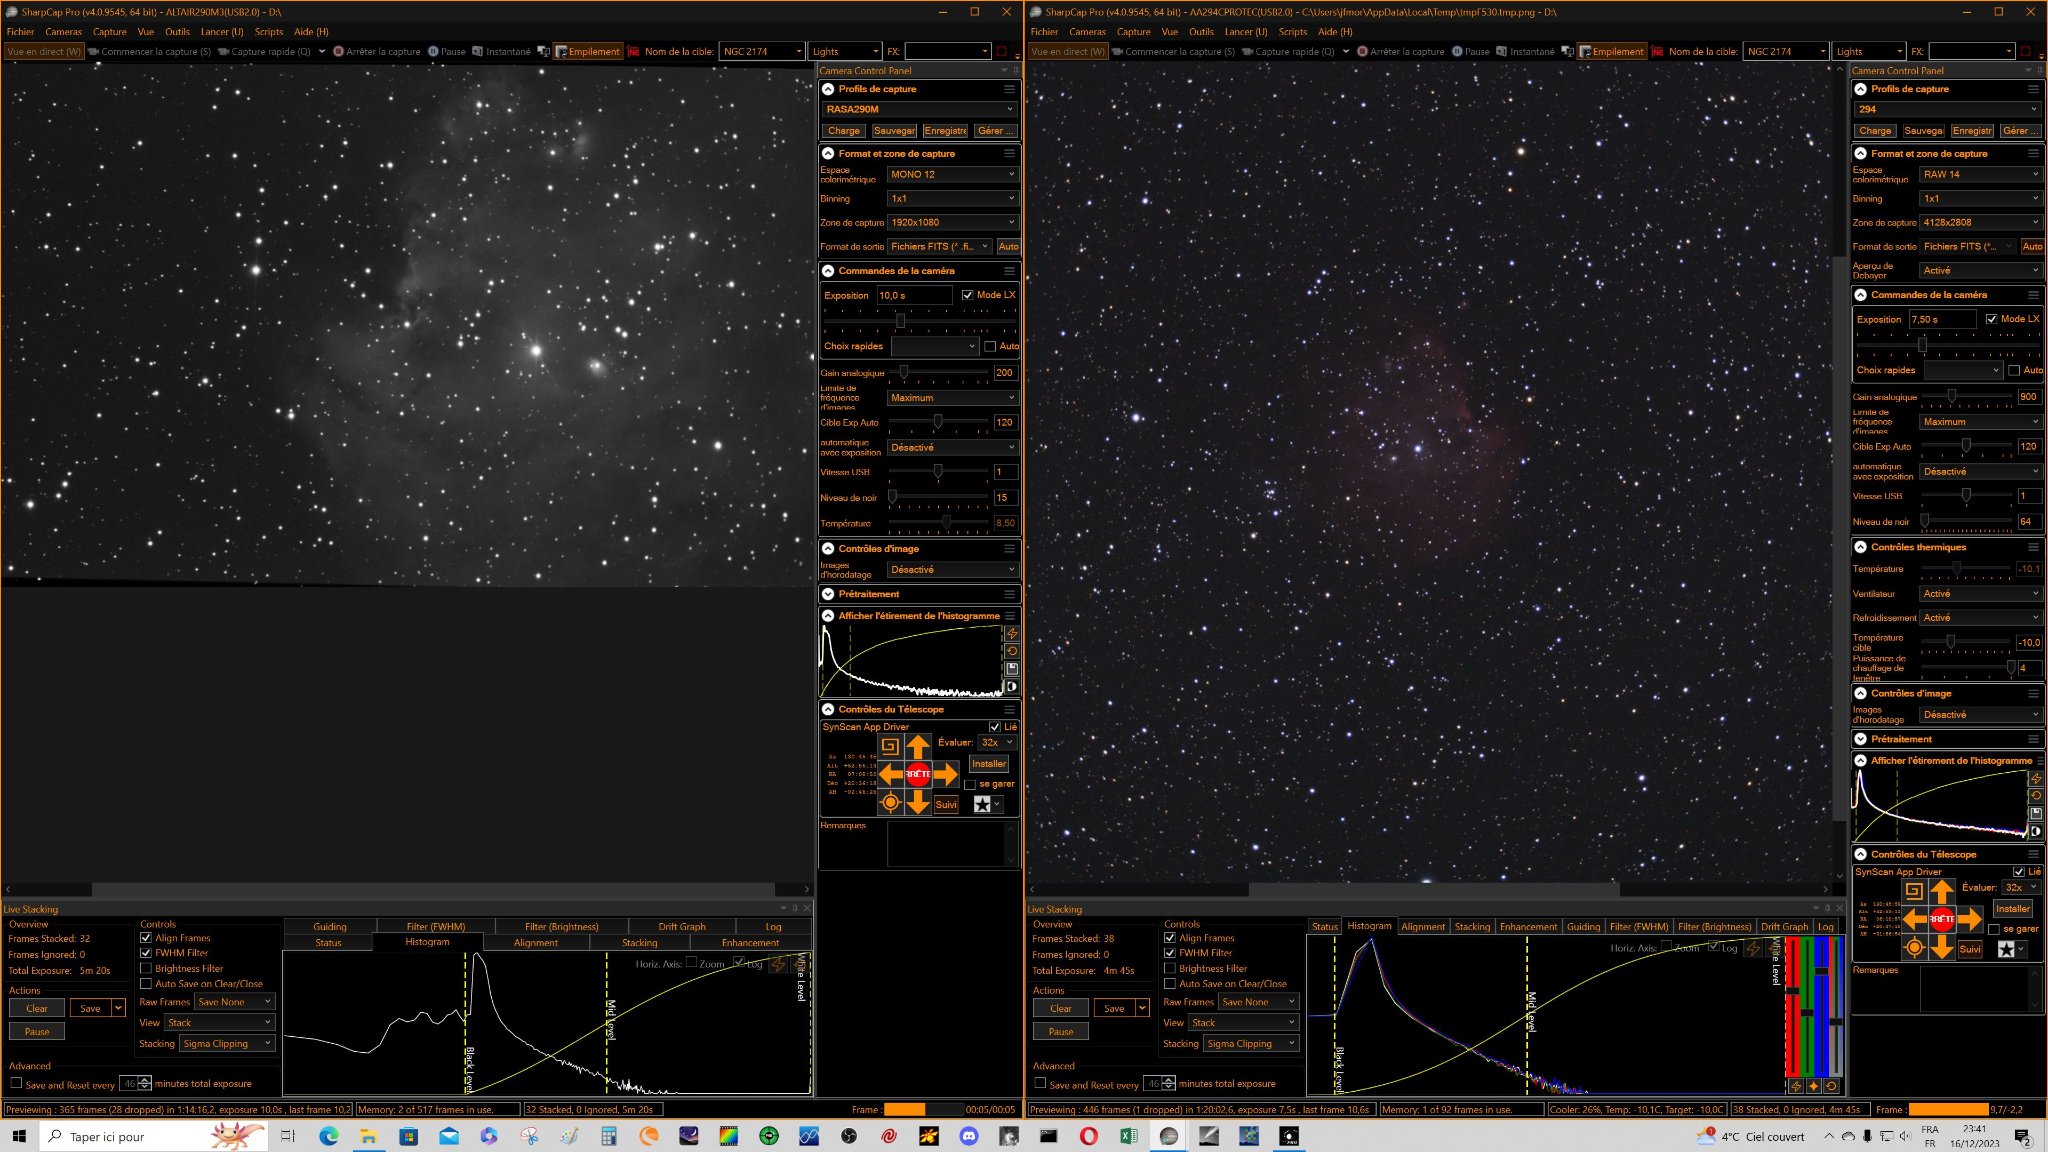
Task: Click Pause button in right Live Stacking
Action: (x=1061, y=1031)
